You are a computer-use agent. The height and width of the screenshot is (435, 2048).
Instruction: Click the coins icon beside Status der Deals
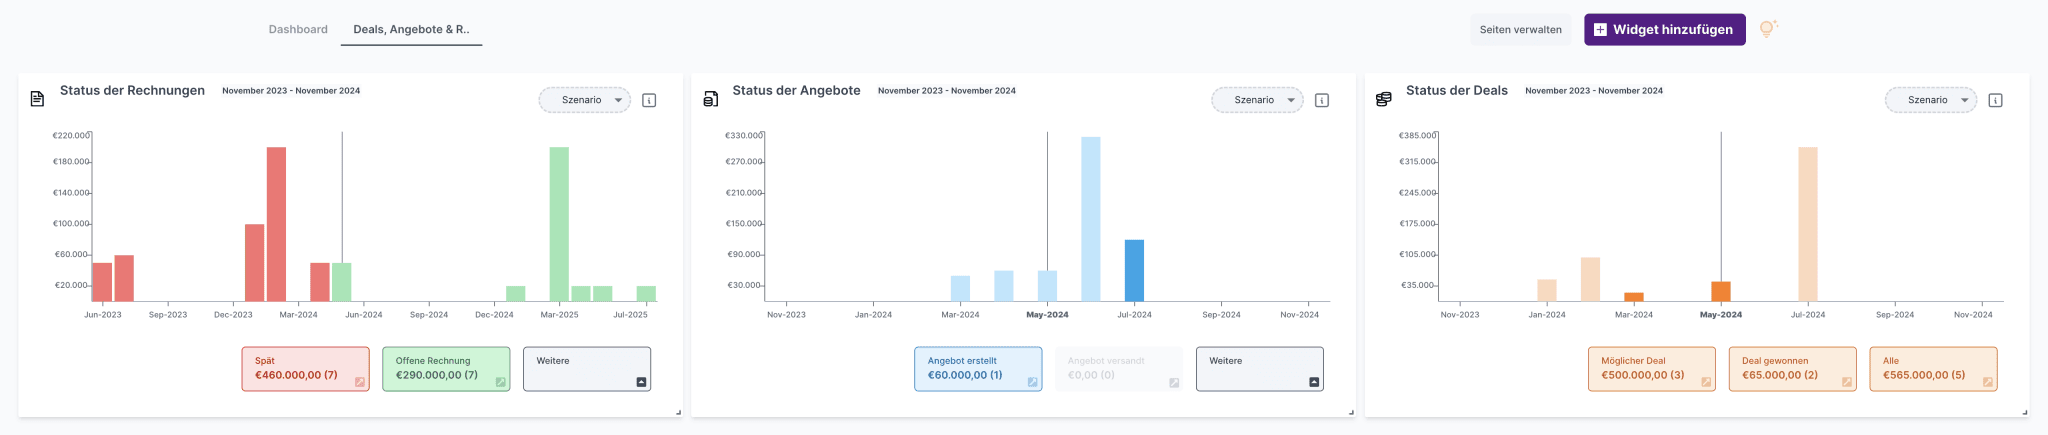point(1383,99)
